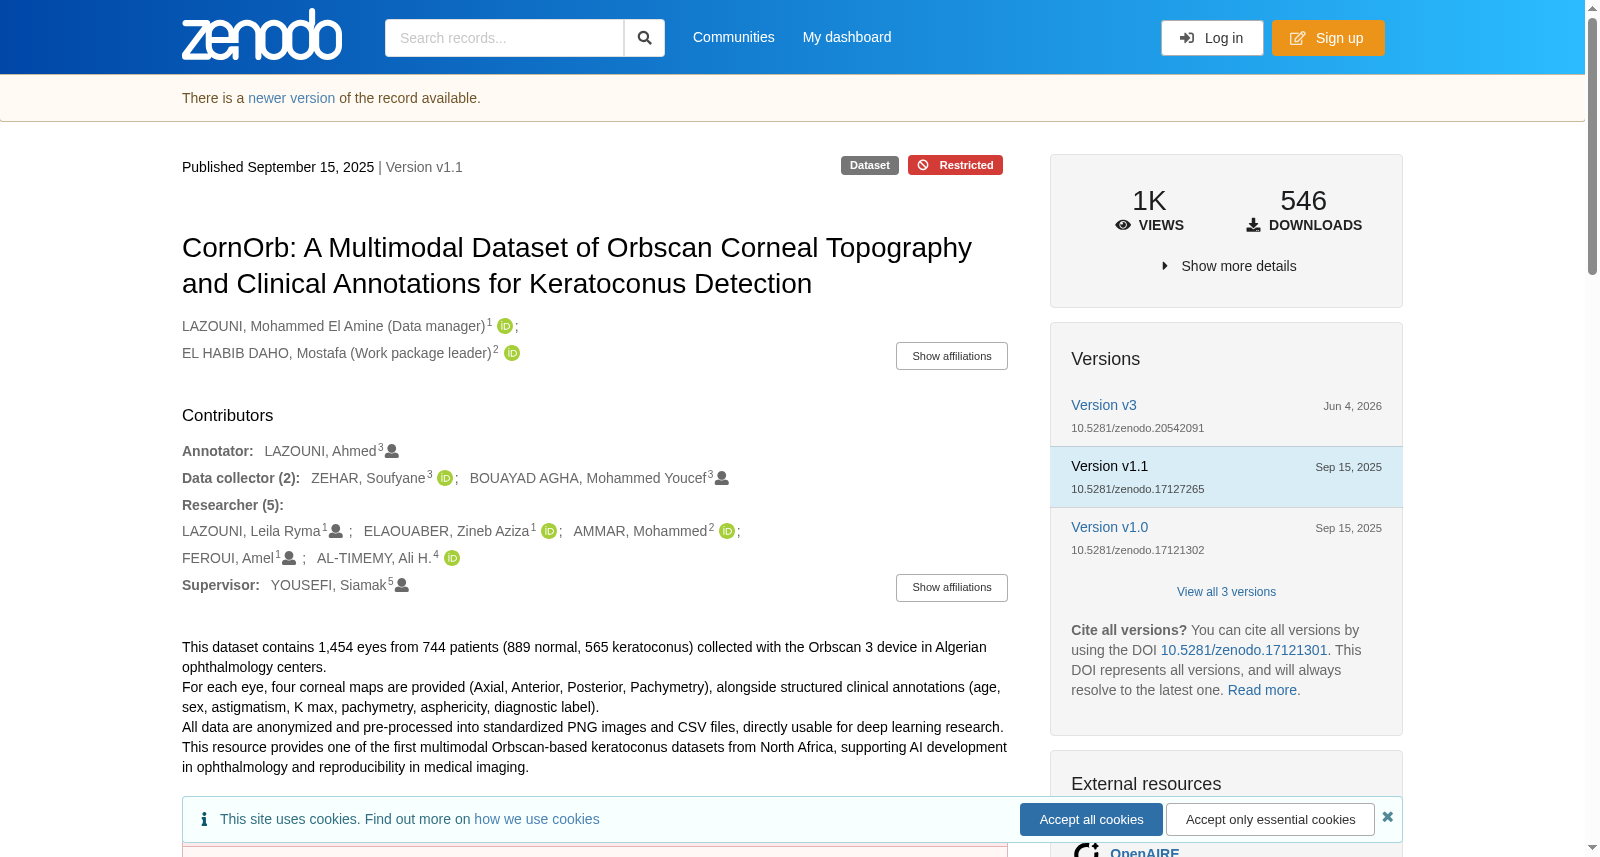This screenshot has width=1600, height=857.
Task: Close the cookie banner
Action: 1388,817
